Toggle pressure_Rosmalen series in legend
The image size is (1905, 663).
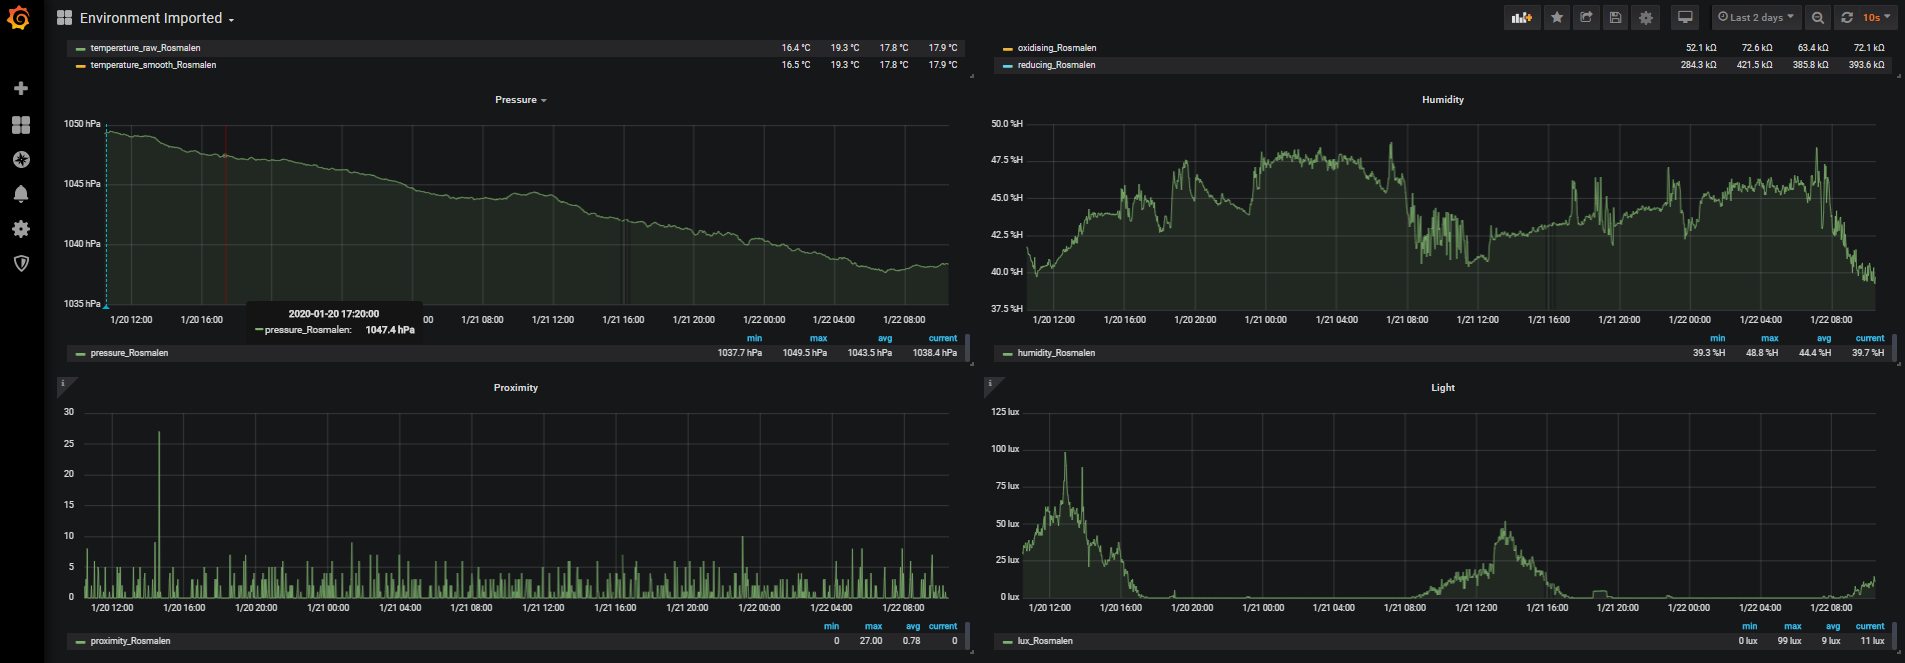(x=129, y=353)
